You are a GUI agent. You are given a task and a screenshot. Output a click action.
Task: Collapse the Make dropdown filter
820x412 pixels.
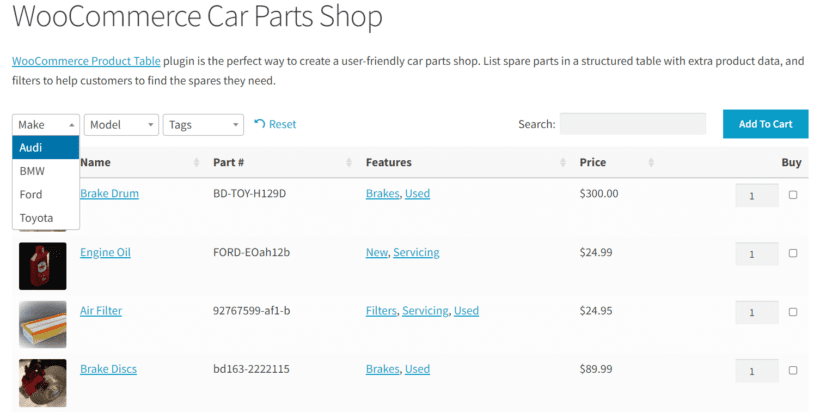tap(46, 124)
